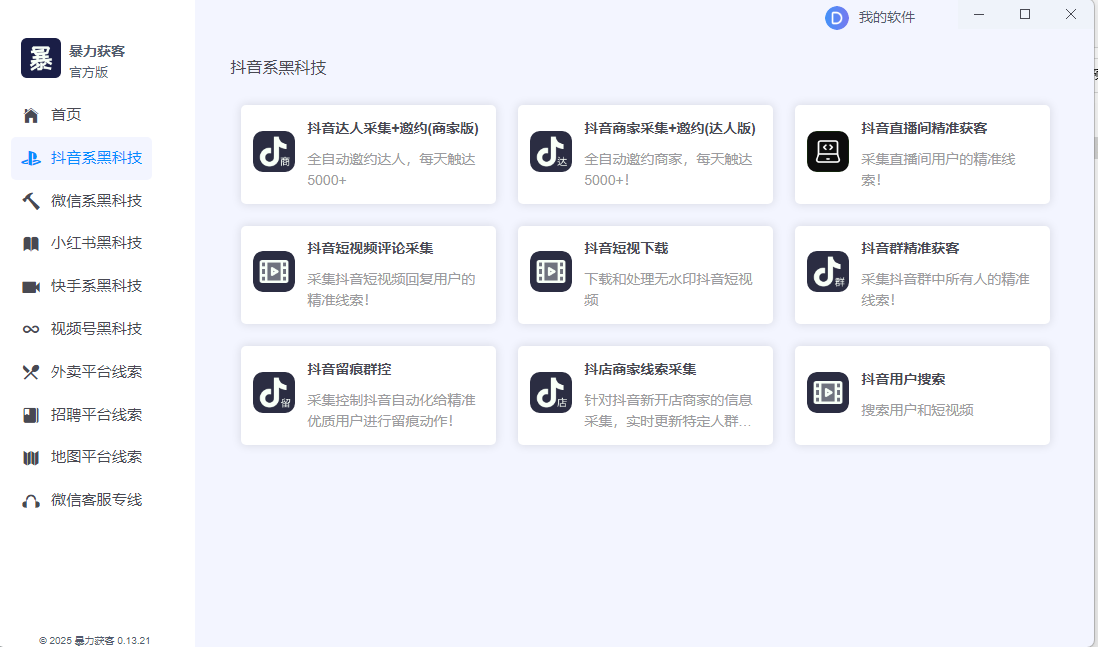Click the 抖音短视频评论采集 film icon
The width and height of the screenshot is (1098, 647).
click(274, 272)
